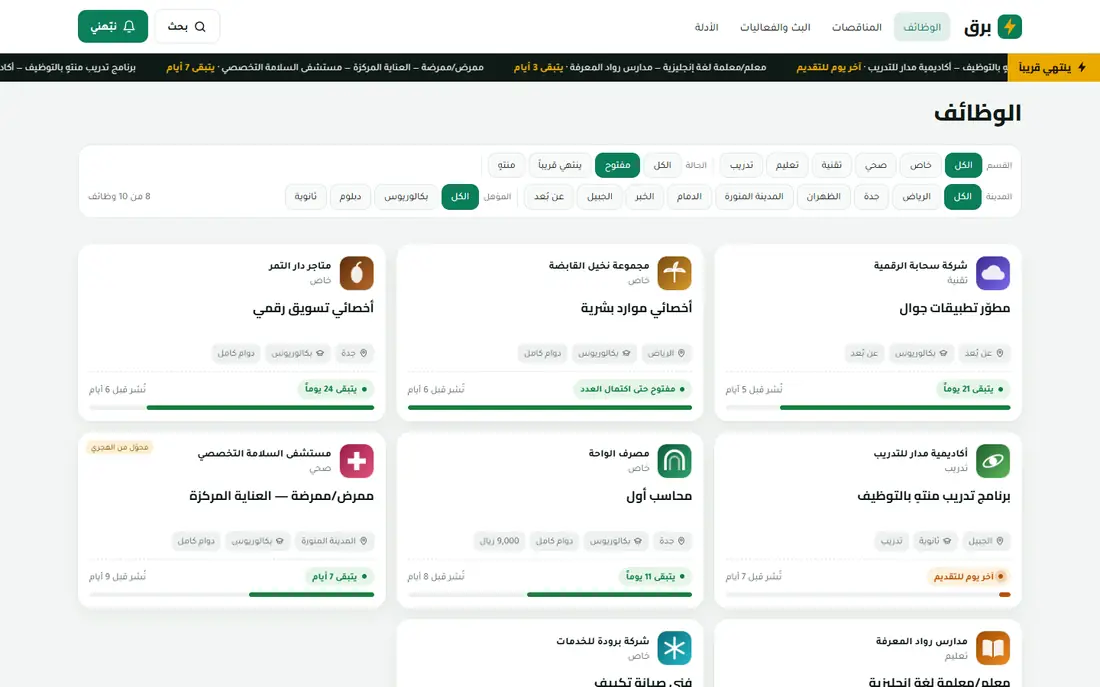Filter city by الظهران
Viewport: 1100px width, 687px height.
(x=824, y=196)
